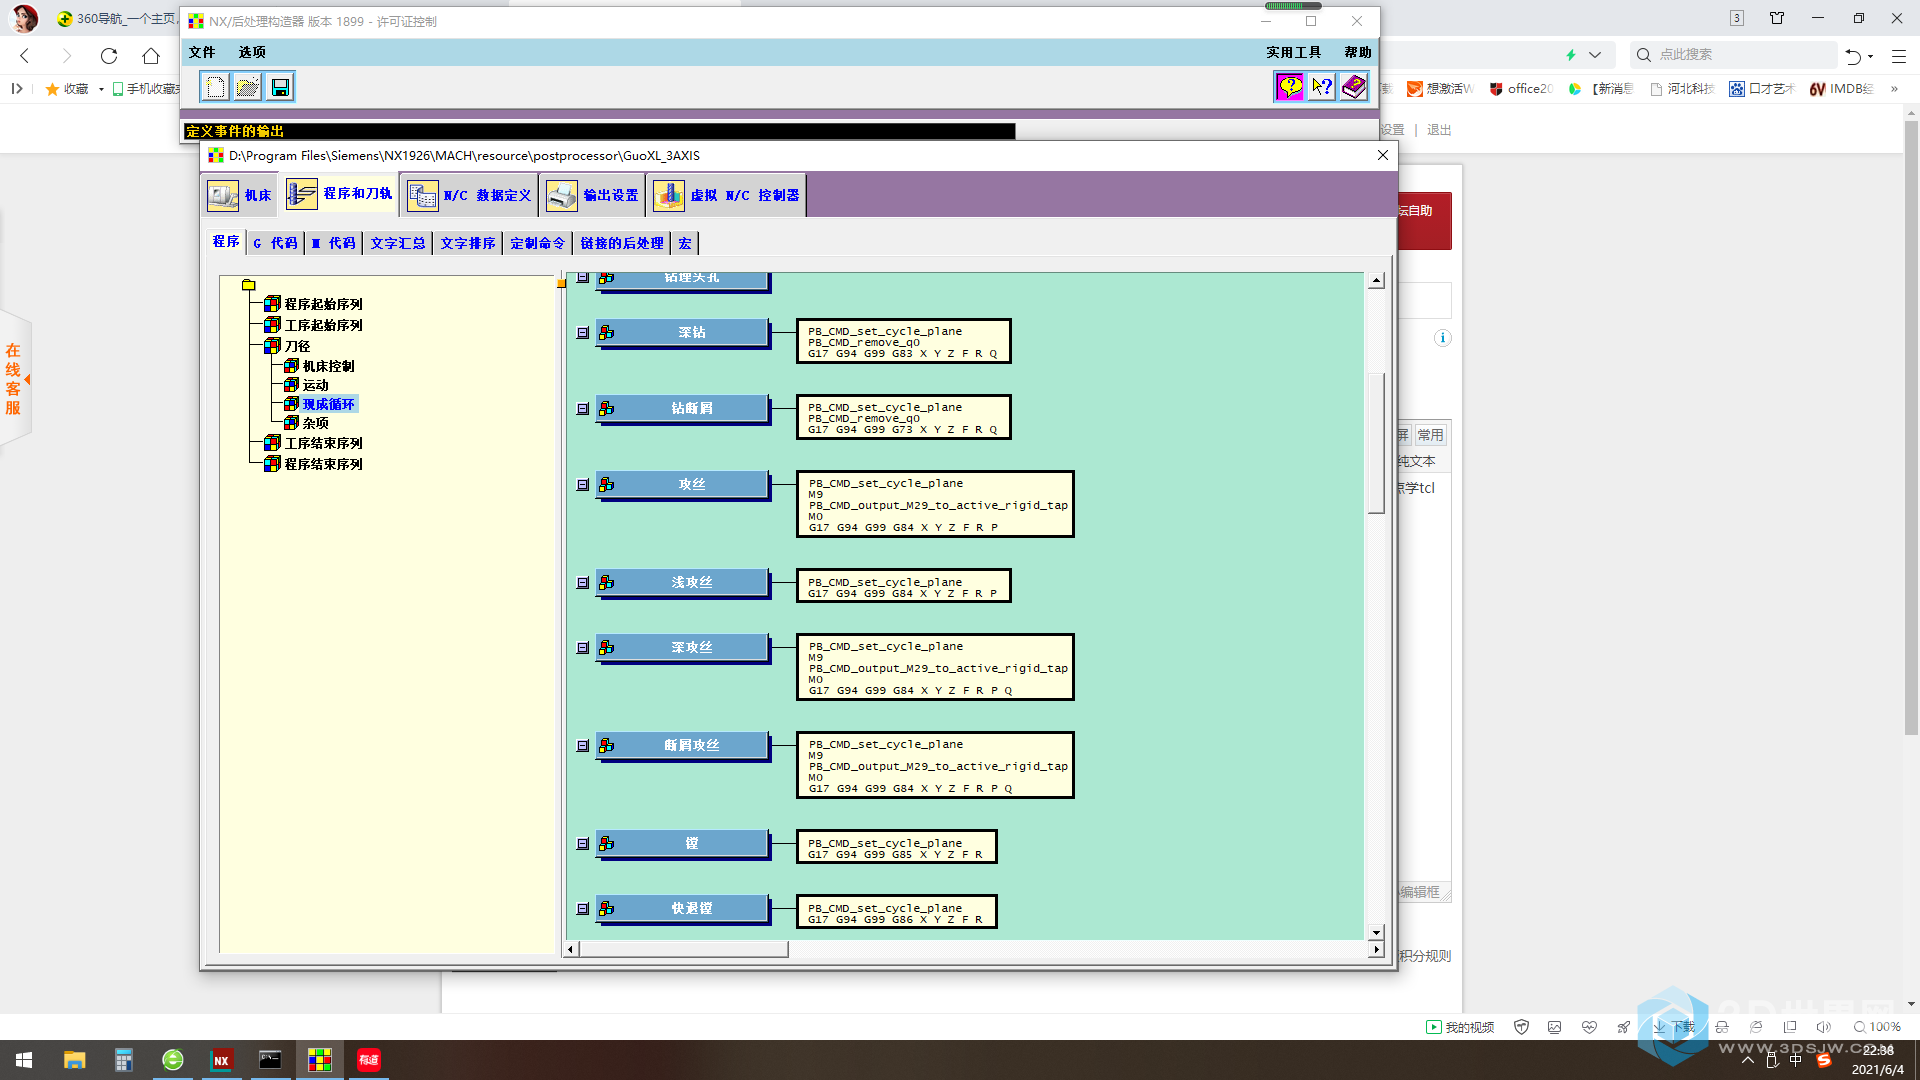The width and height of the screenshot is (1920, 1080).
Task: Select the 定制命令 sub-tab
Action: (538, 243)
